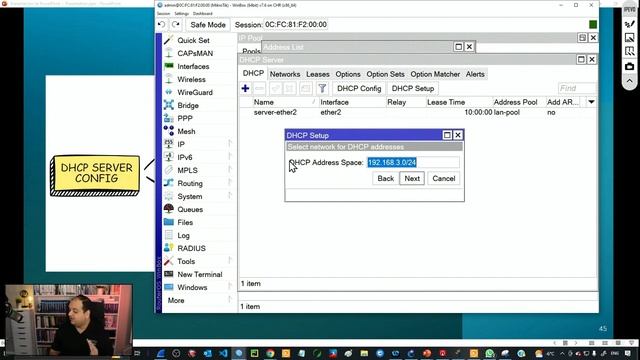Open the Wireless menu
The image size is (640, 360).
click(191, 80)
